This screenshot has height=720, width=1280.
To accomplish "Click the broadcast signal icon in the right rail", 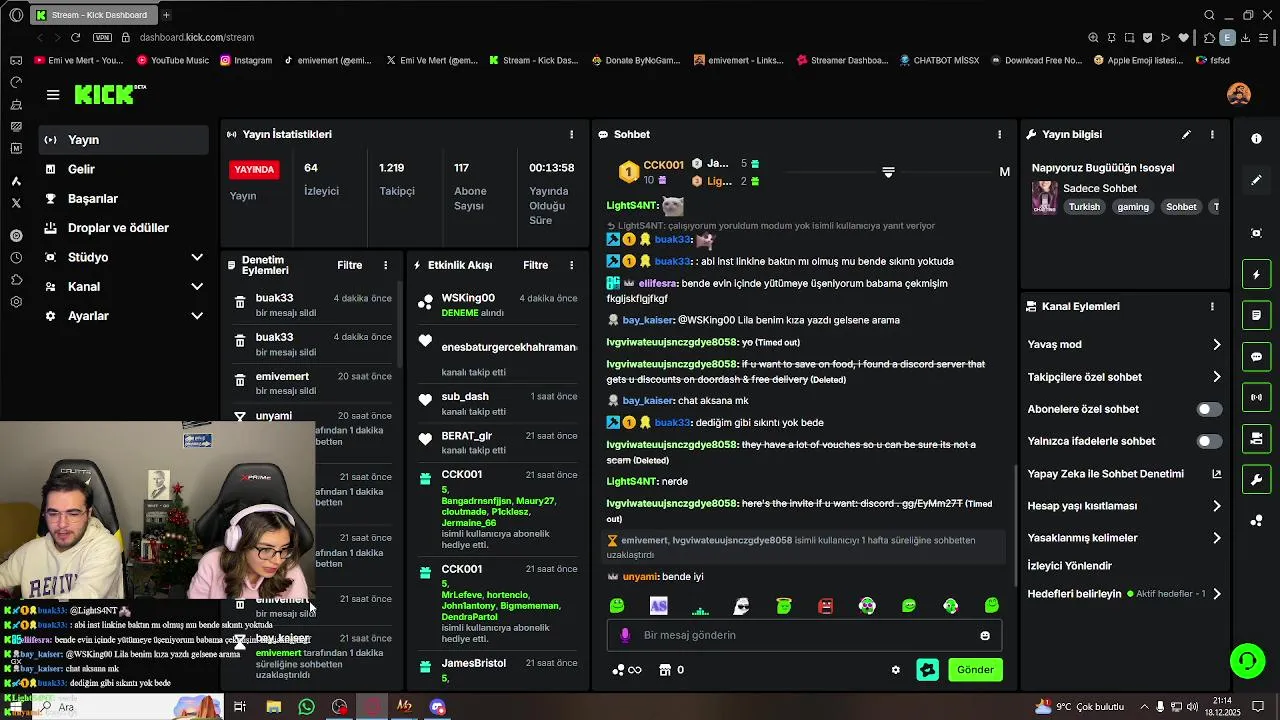I will click(x=1257, y=397).
